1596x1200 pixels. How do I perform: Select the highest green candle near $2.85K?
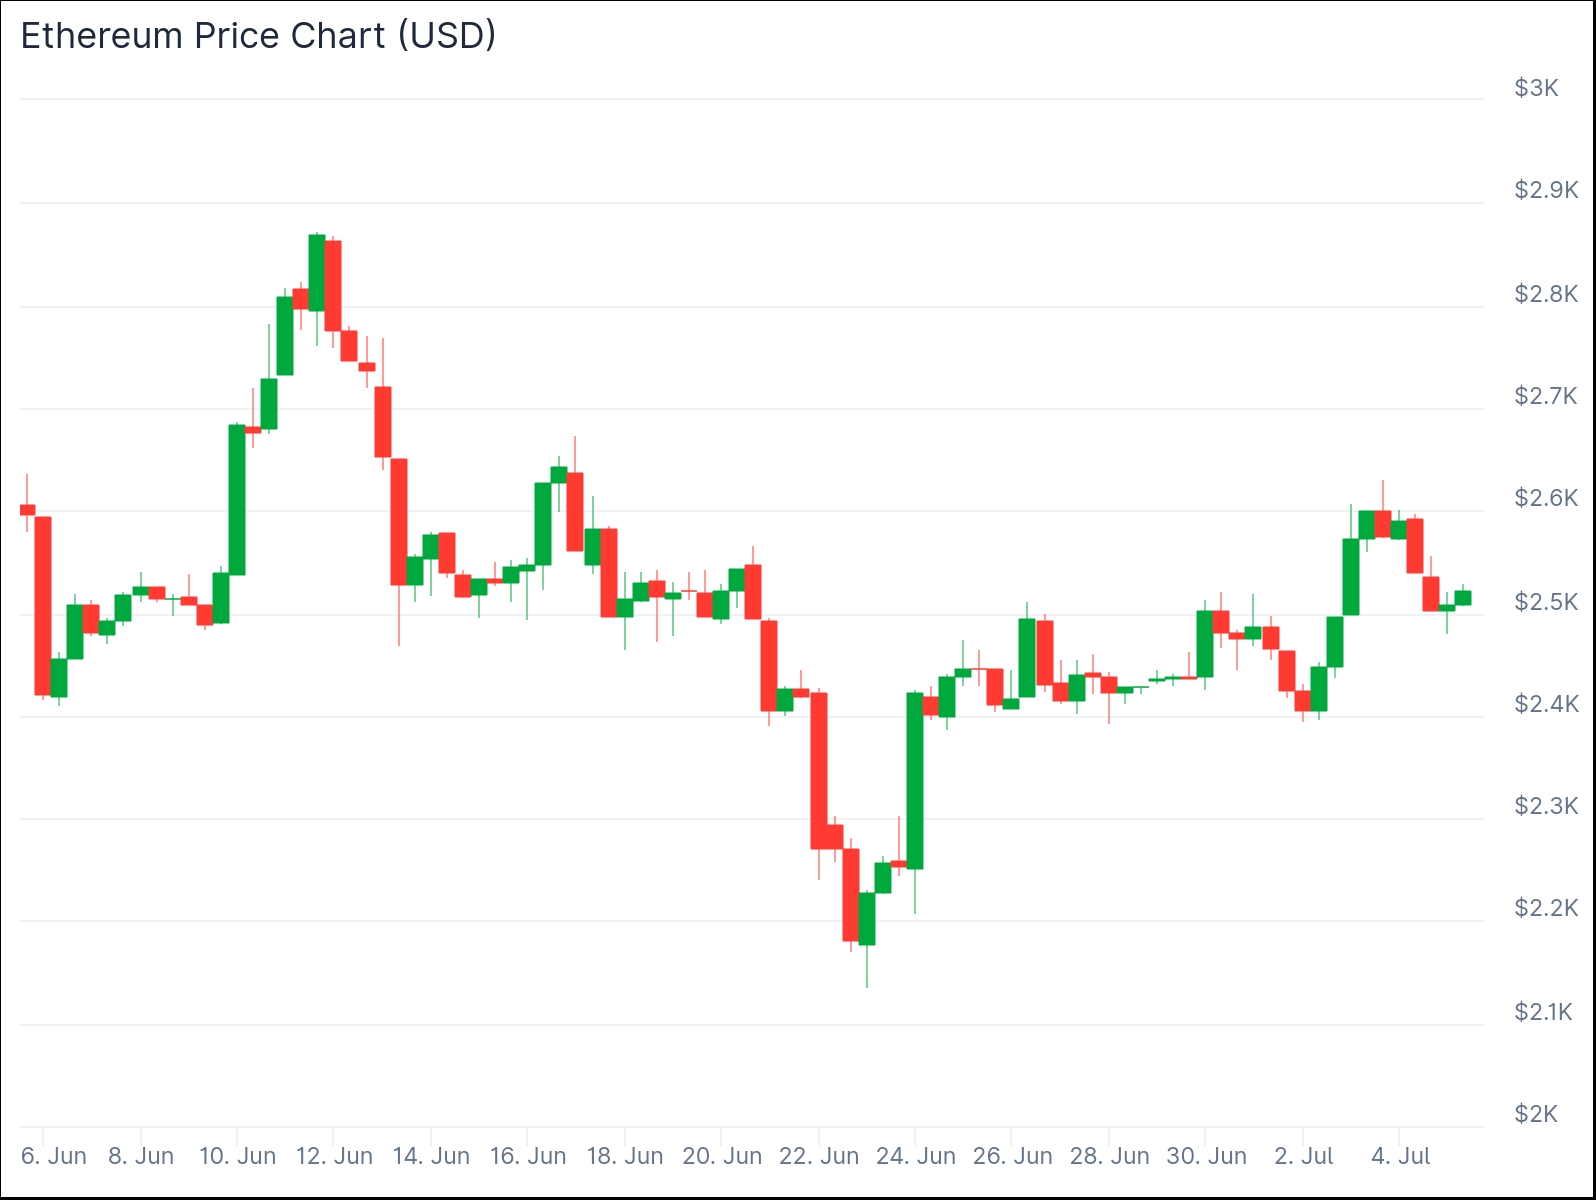click(317, 272)
